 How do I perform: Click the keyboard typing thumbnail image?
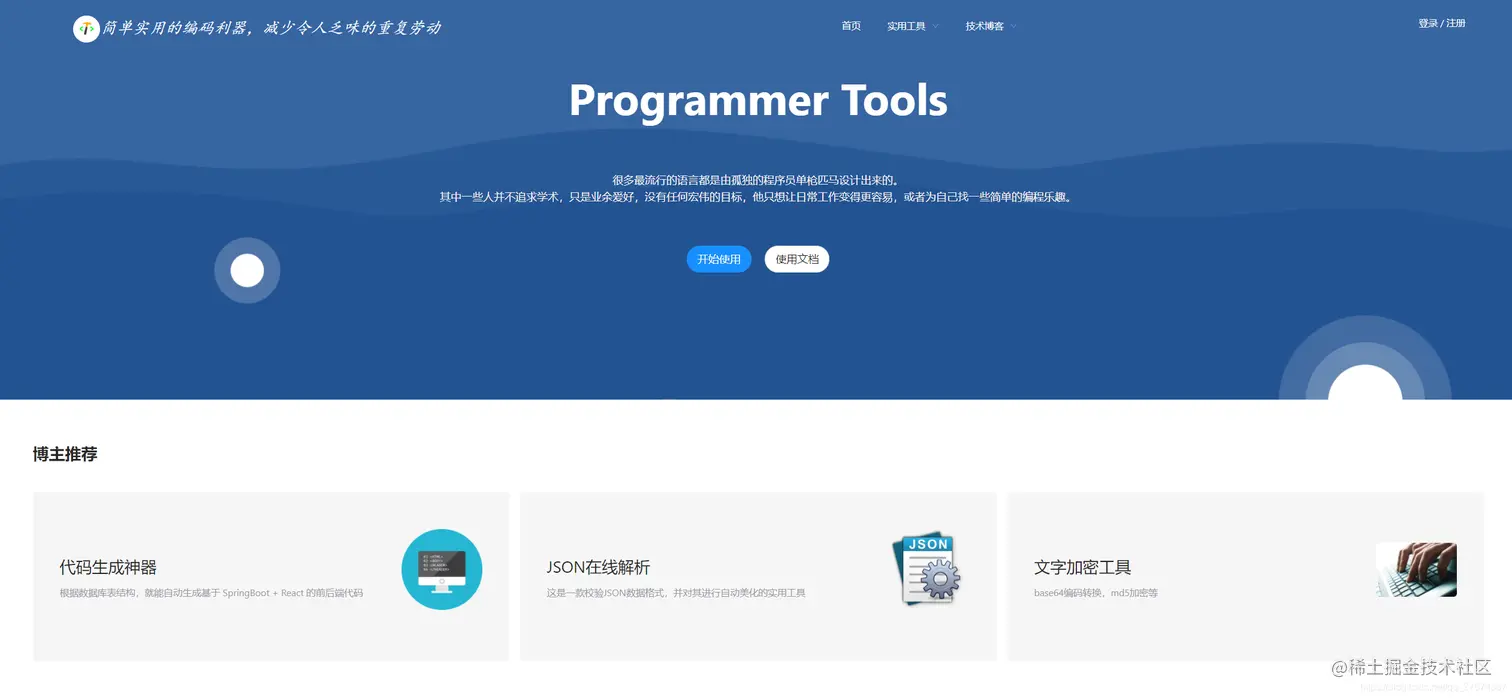click(1416, 570)
